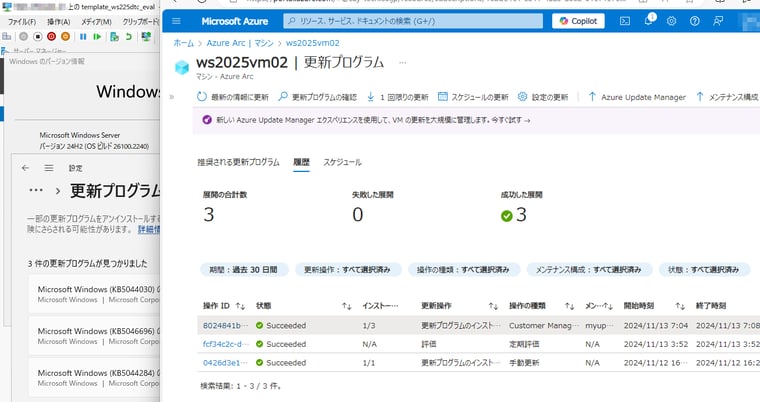The image size is (760, 402).
Task: Click the 今すぐ試す link in banner
Action: tap(510, 120)
